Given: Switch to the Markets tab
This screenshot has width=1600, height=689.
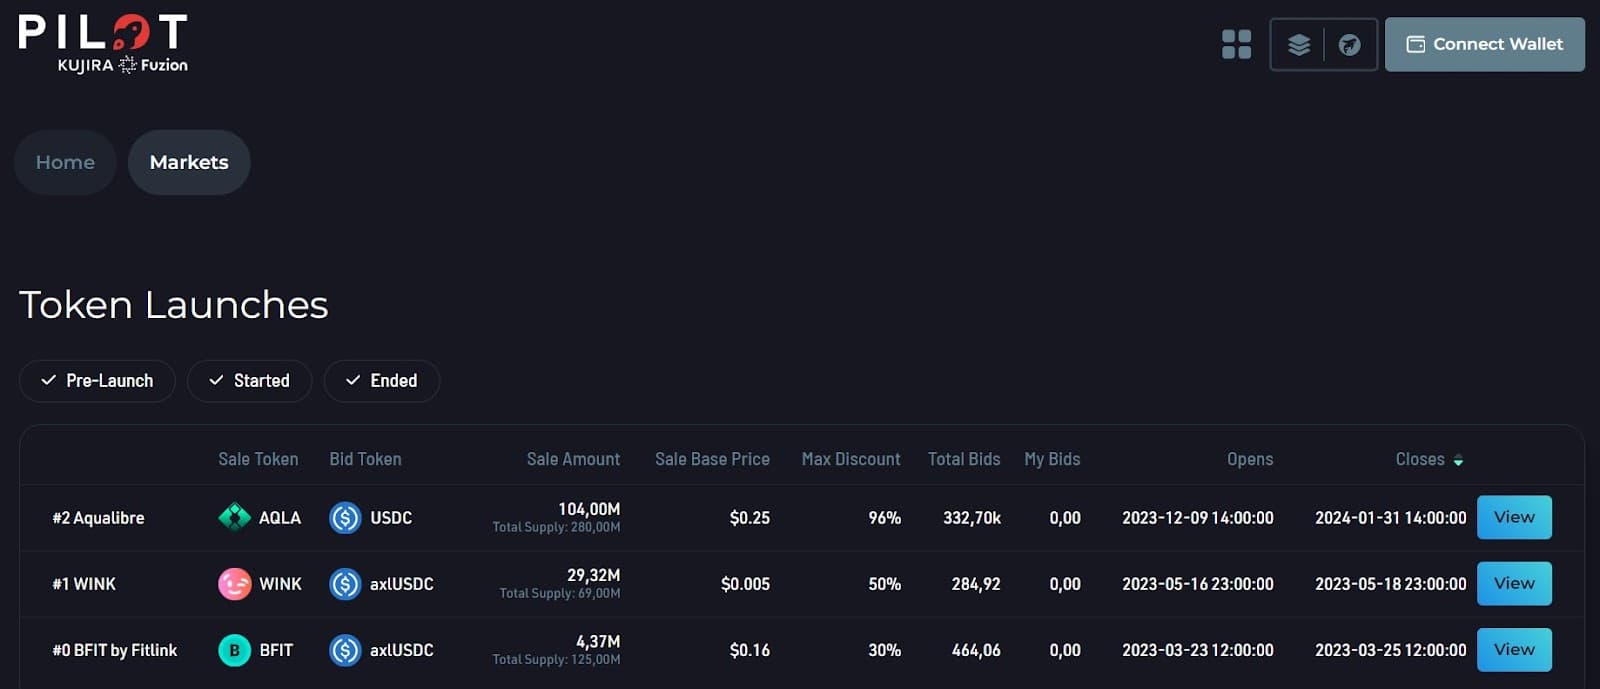Looking at the screenshot, I should click(x=189, y=162).
